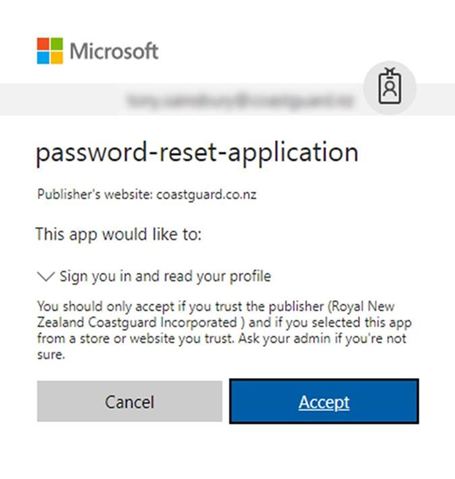
Task: Click the red square of the Microsoft logo
Action: point(43,44)
